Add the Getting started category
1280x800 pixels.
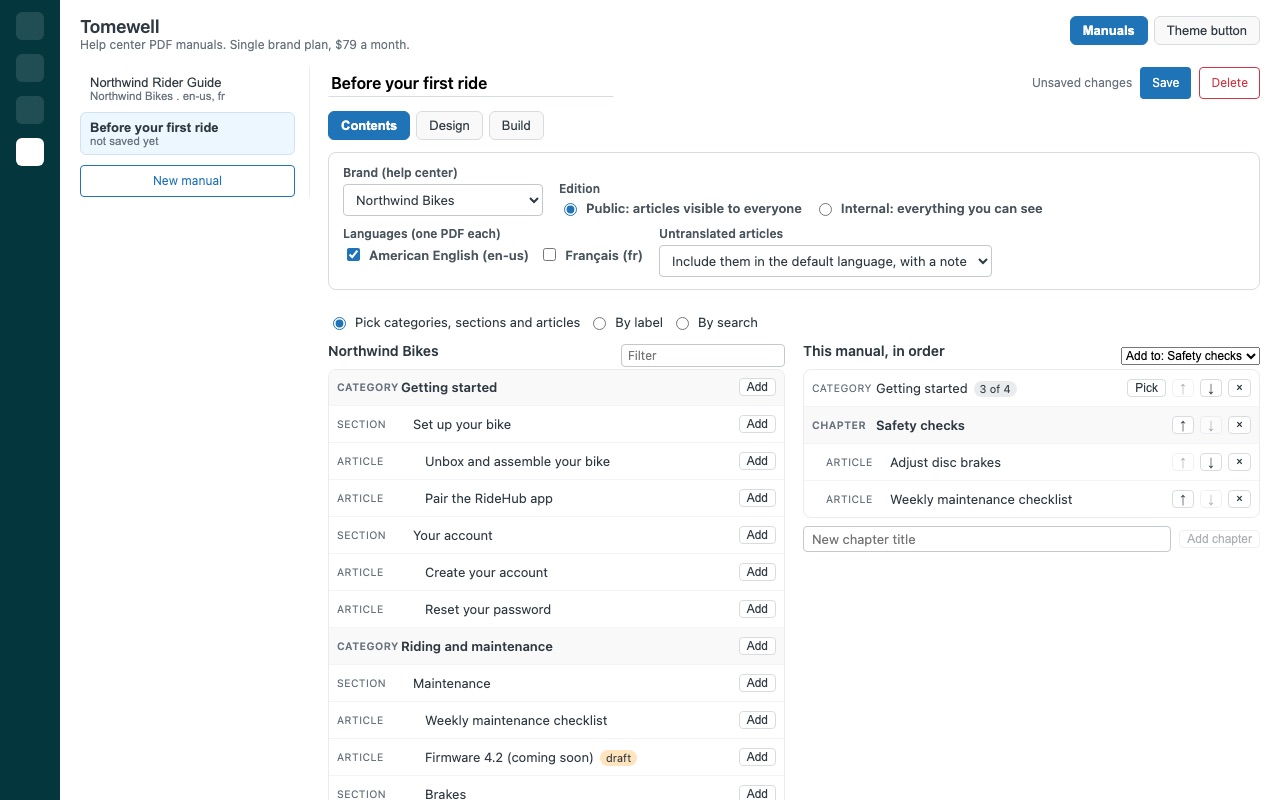click(x=757, y=387)
